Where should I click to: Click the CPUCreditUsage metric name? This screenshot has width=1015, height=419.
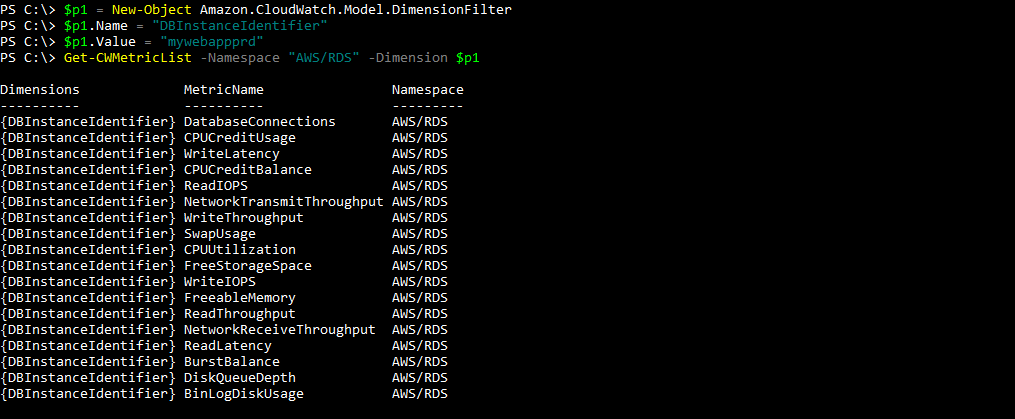[x=240, y=138]
